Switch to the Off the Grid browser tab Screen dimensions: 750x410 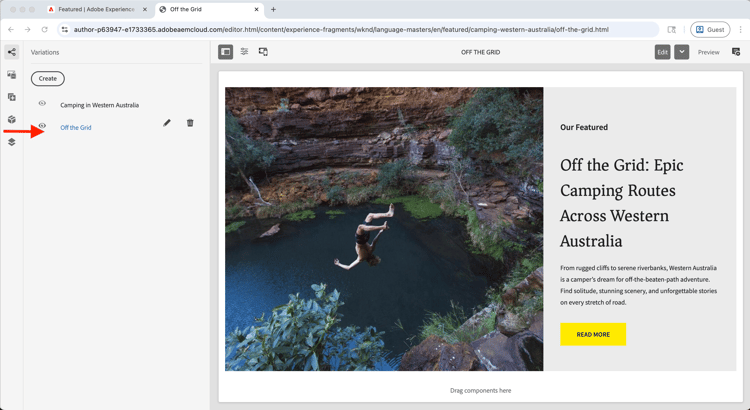click(210, 10)
